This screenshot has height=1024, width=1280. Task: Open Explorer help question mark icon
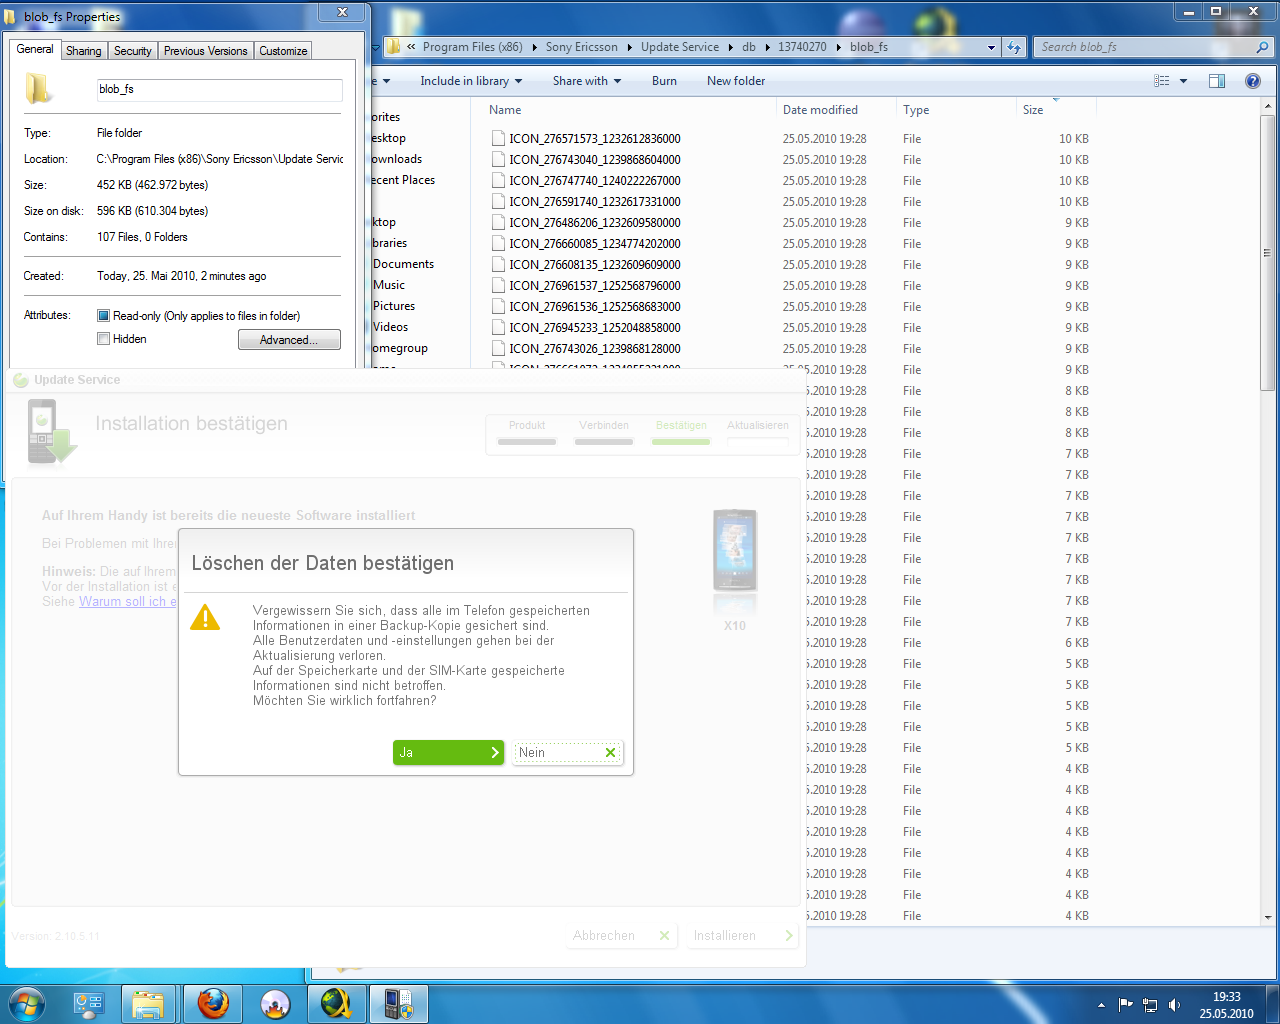(1252, 81)
